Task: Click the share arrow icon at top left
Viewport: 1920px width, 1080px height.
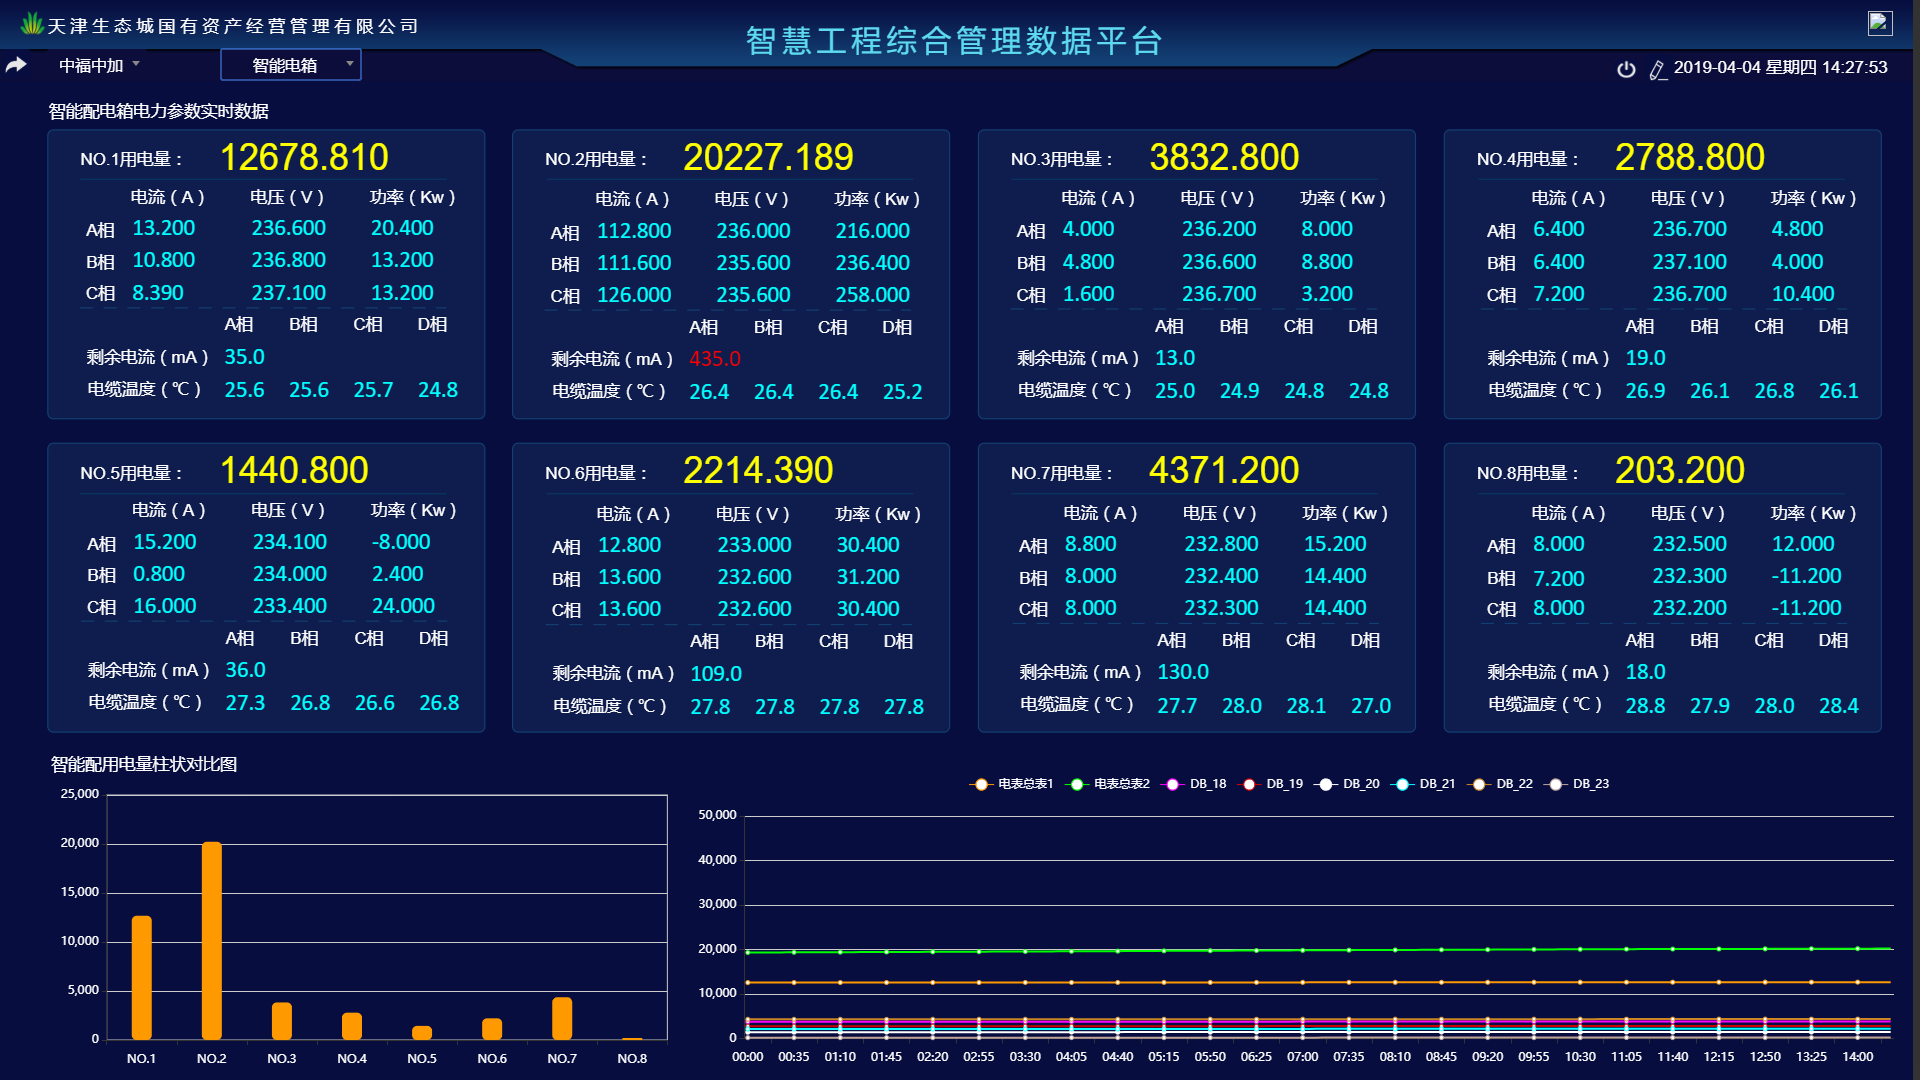Action: [x=16, y=65]
